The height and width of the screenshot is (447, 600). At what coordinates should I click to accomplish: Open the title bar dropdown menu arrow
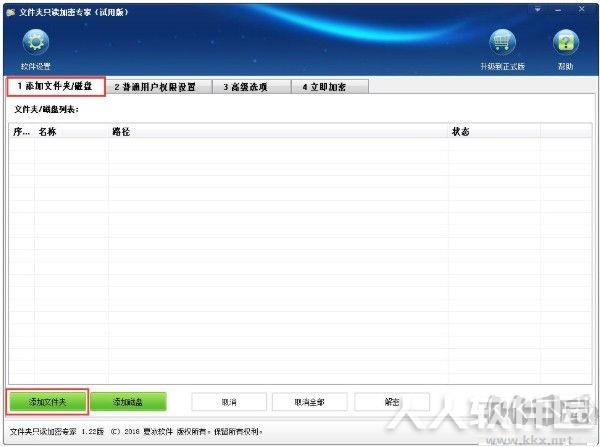538,10
